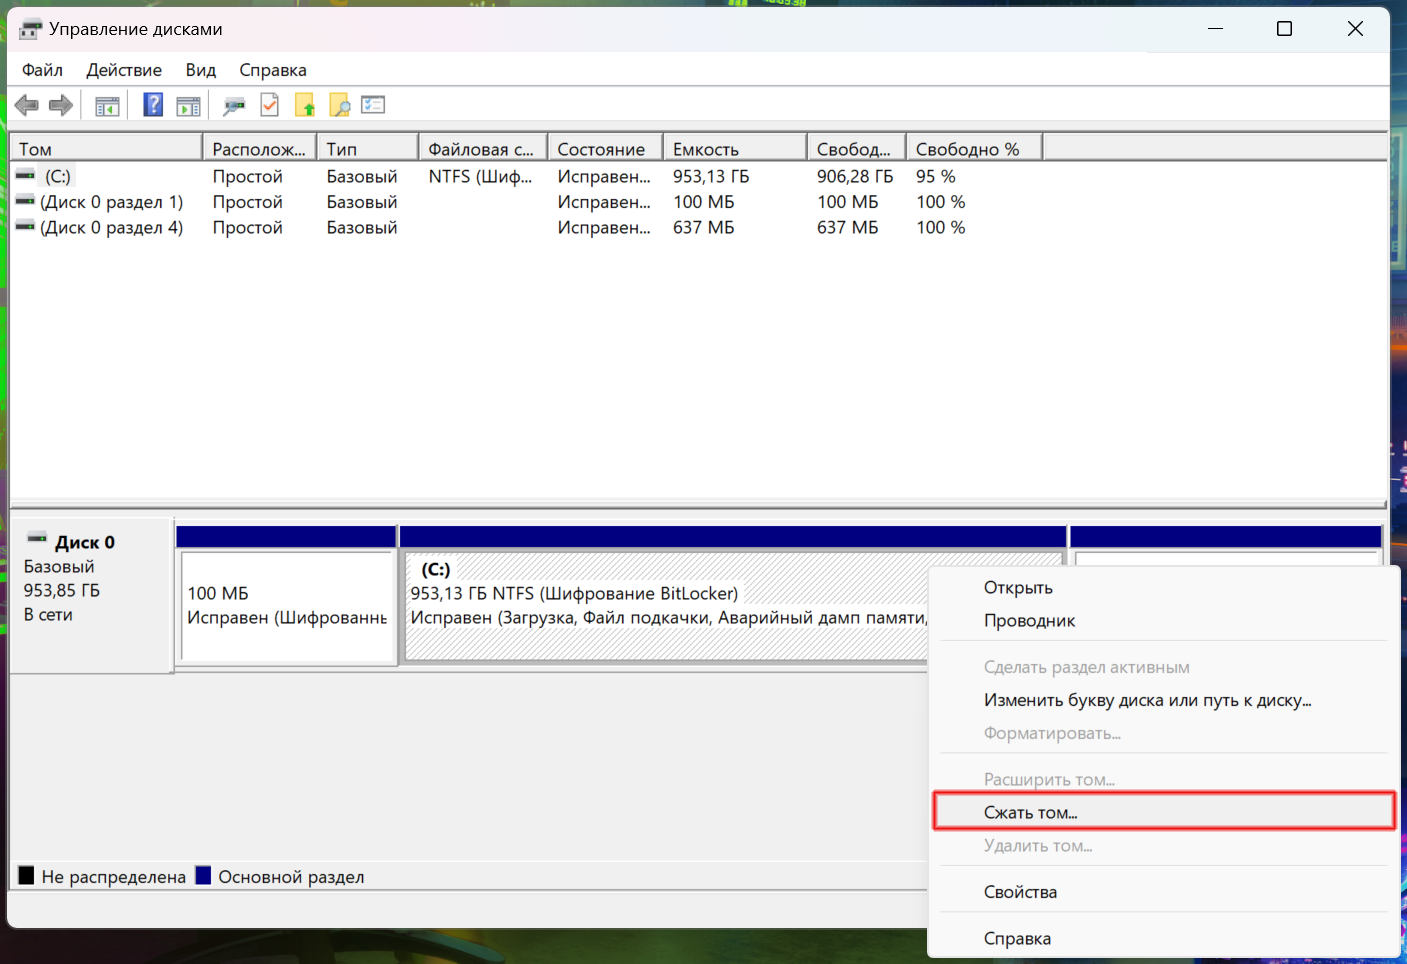This screenshot has height=964, width=1407.
Task: Click the 95 % free percentage cell
Action: click(936, 176)
